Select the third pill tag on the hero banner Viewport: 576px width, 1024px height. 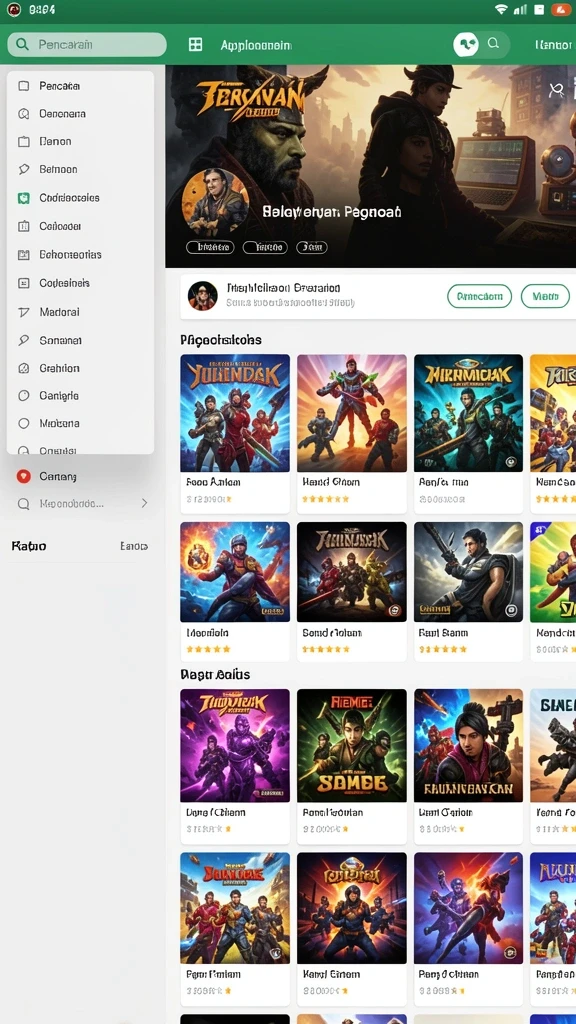click(x=312, y=247)
